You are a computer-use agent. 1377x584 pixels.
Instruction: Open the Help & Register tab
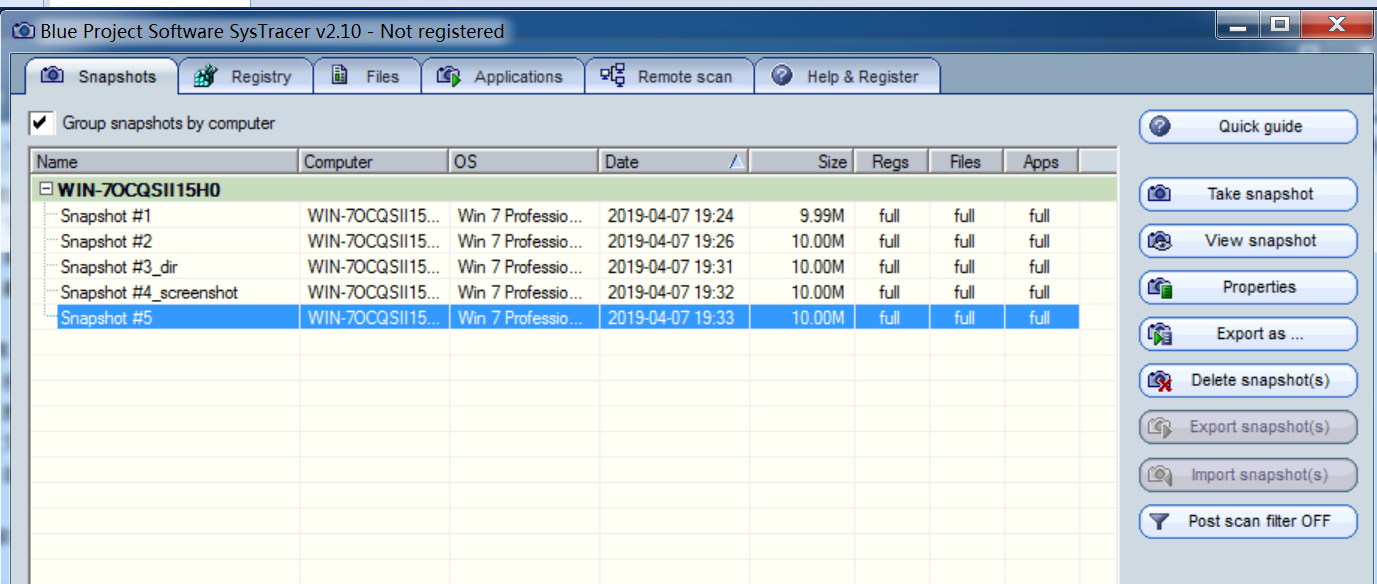[847, 76]
